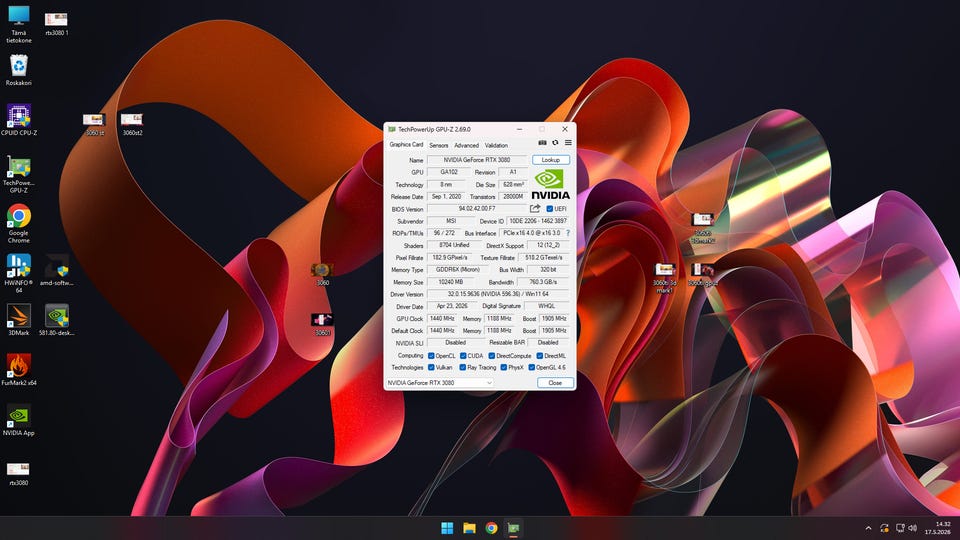
Task: Click the Close button in GPU-Z
Action: click(555, 383)
